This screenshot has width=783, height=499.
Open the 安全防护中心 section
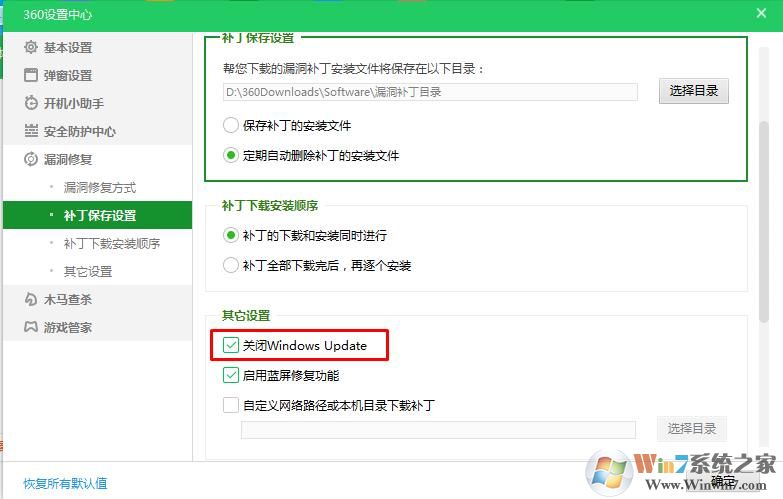tap(97, 131)
